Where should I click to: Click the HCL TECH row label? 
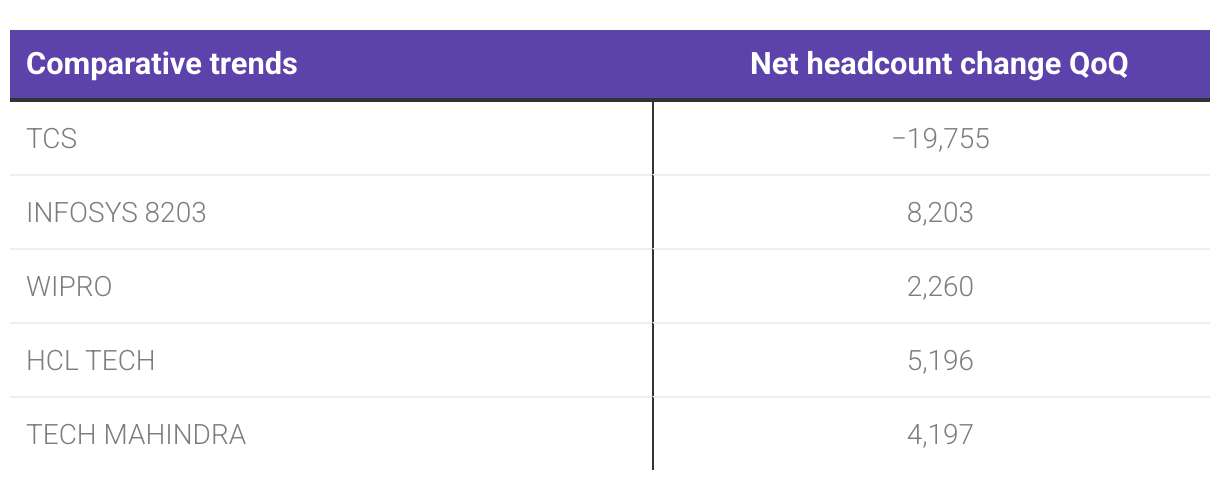[x=91, y=360]
